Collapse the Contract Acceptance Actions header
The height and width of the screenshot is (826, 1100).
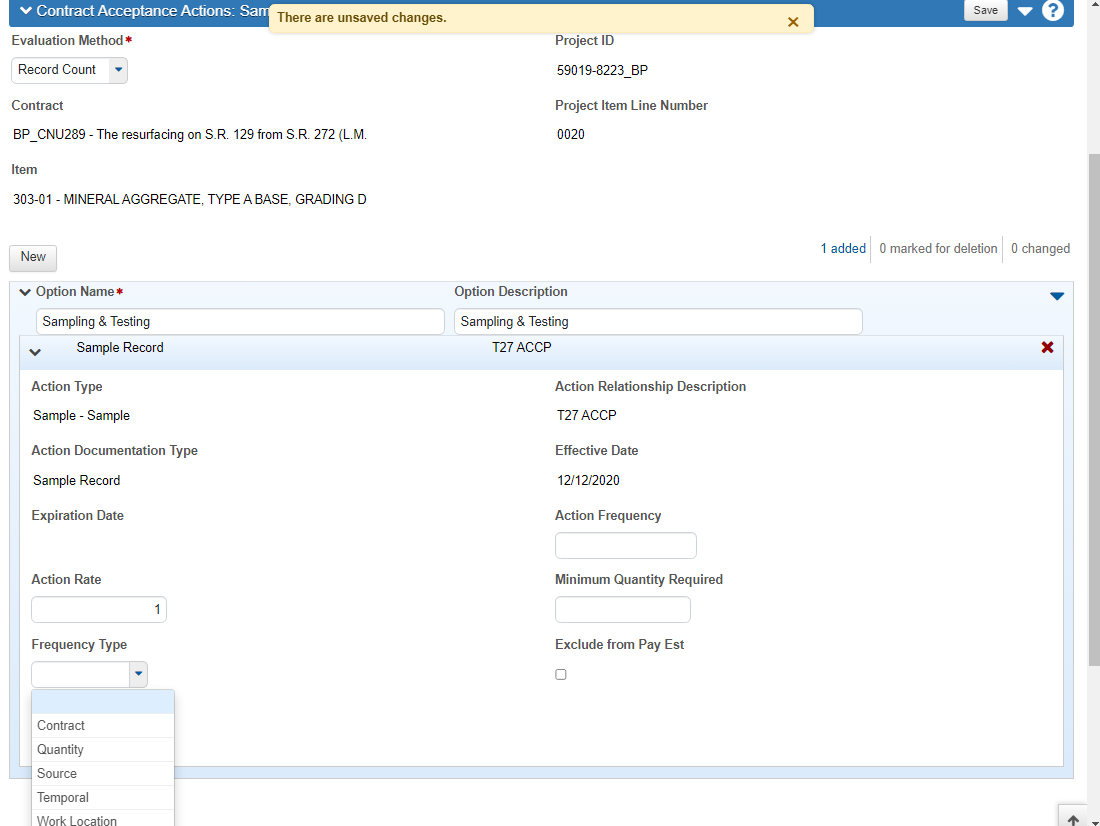(x=26, y=11)
